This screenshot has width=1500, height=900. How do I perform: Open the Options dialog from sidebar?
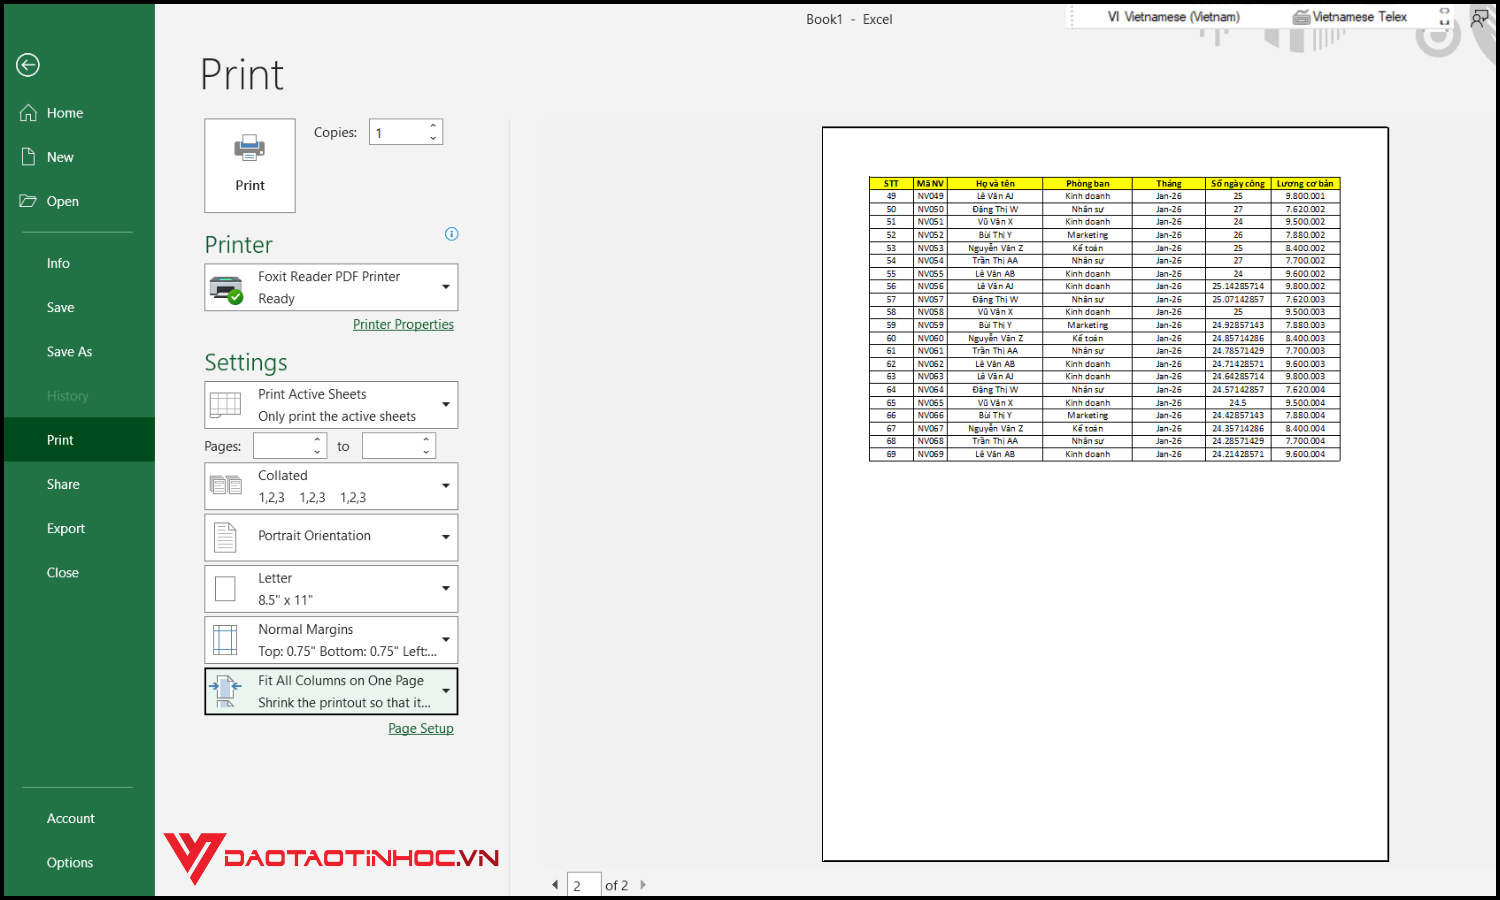tap(70, 862)
